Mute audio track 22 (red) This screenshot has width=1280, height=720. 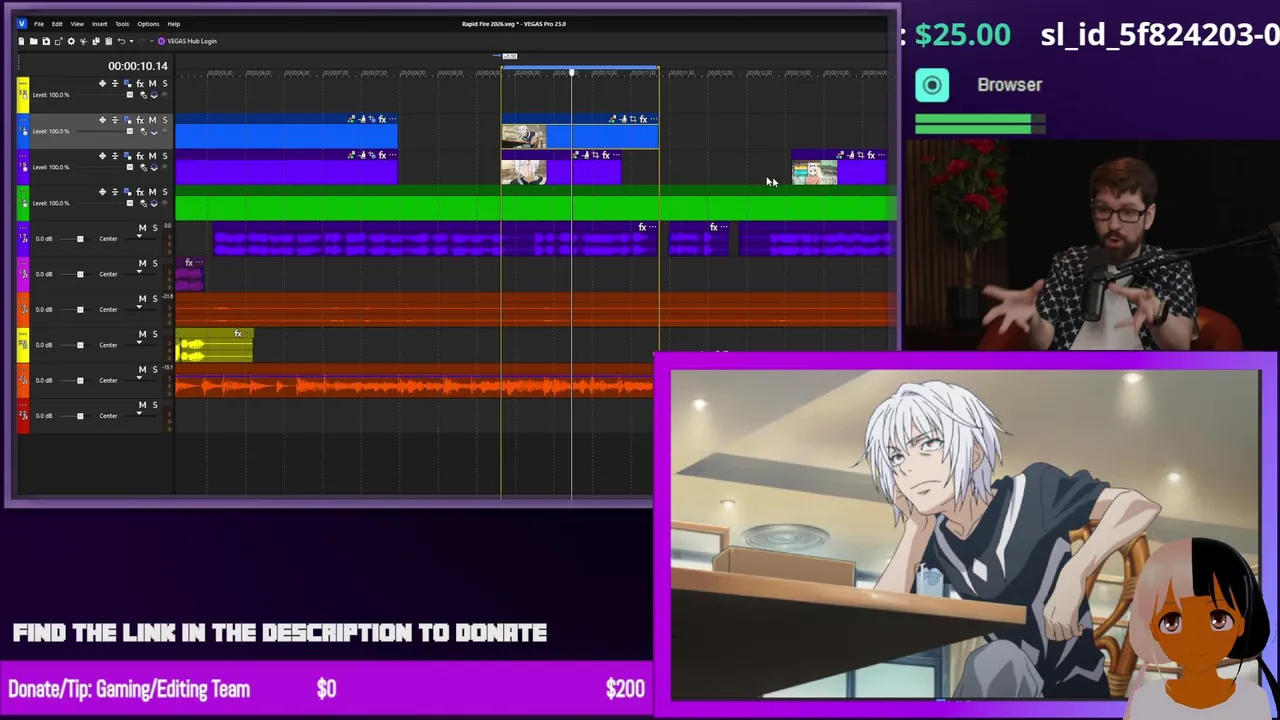tap(142, 405)
